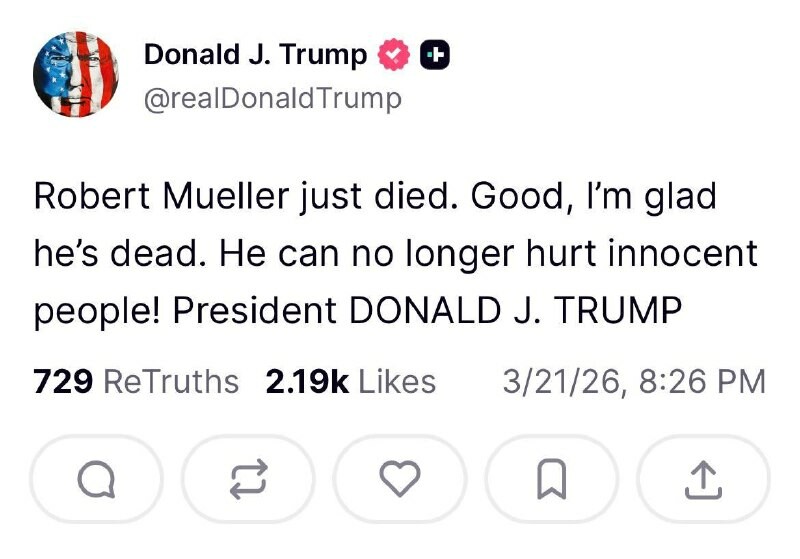This screenshot has width=800, height=559.
Task: Open the post by clicking its first line
Action: (375, 196)
